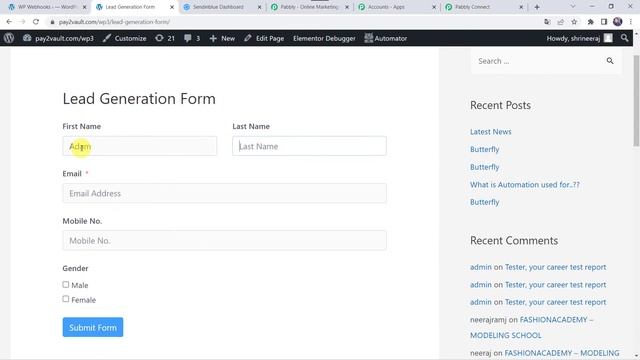Viewport: 640px width, 360px height.
Task: Close the Sendinblue Dashboard tab
Action: click(x=259, y=7)
